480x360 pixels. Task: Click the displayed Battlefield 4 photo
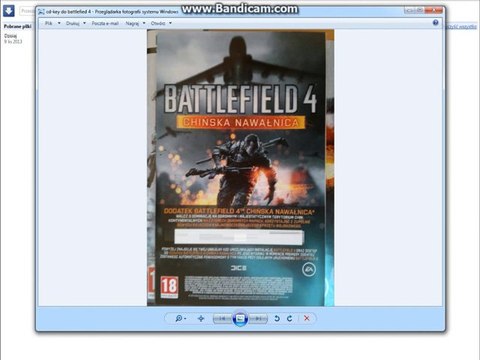point(240,168)
